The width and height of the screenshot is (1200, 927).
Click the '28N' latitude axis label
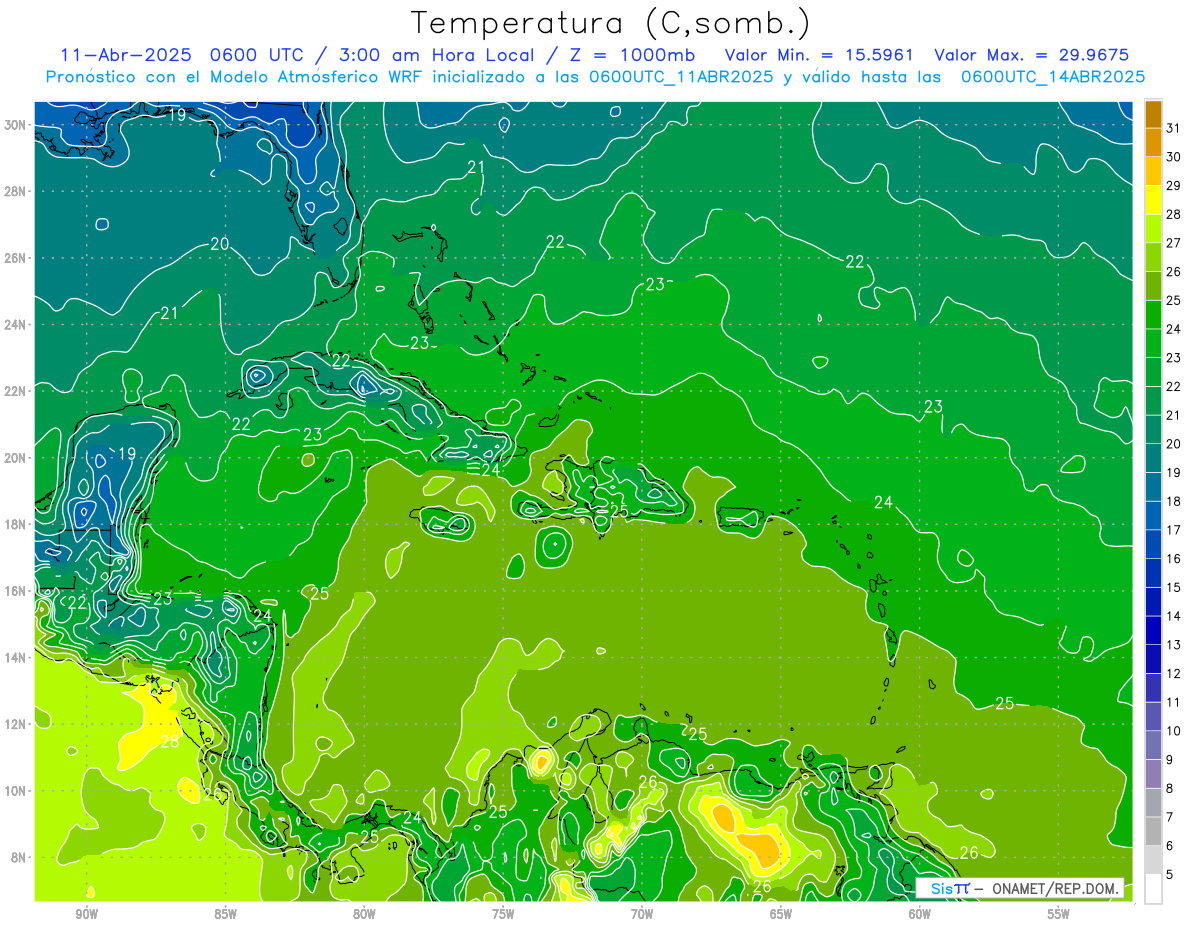click(x=17, y=192)
